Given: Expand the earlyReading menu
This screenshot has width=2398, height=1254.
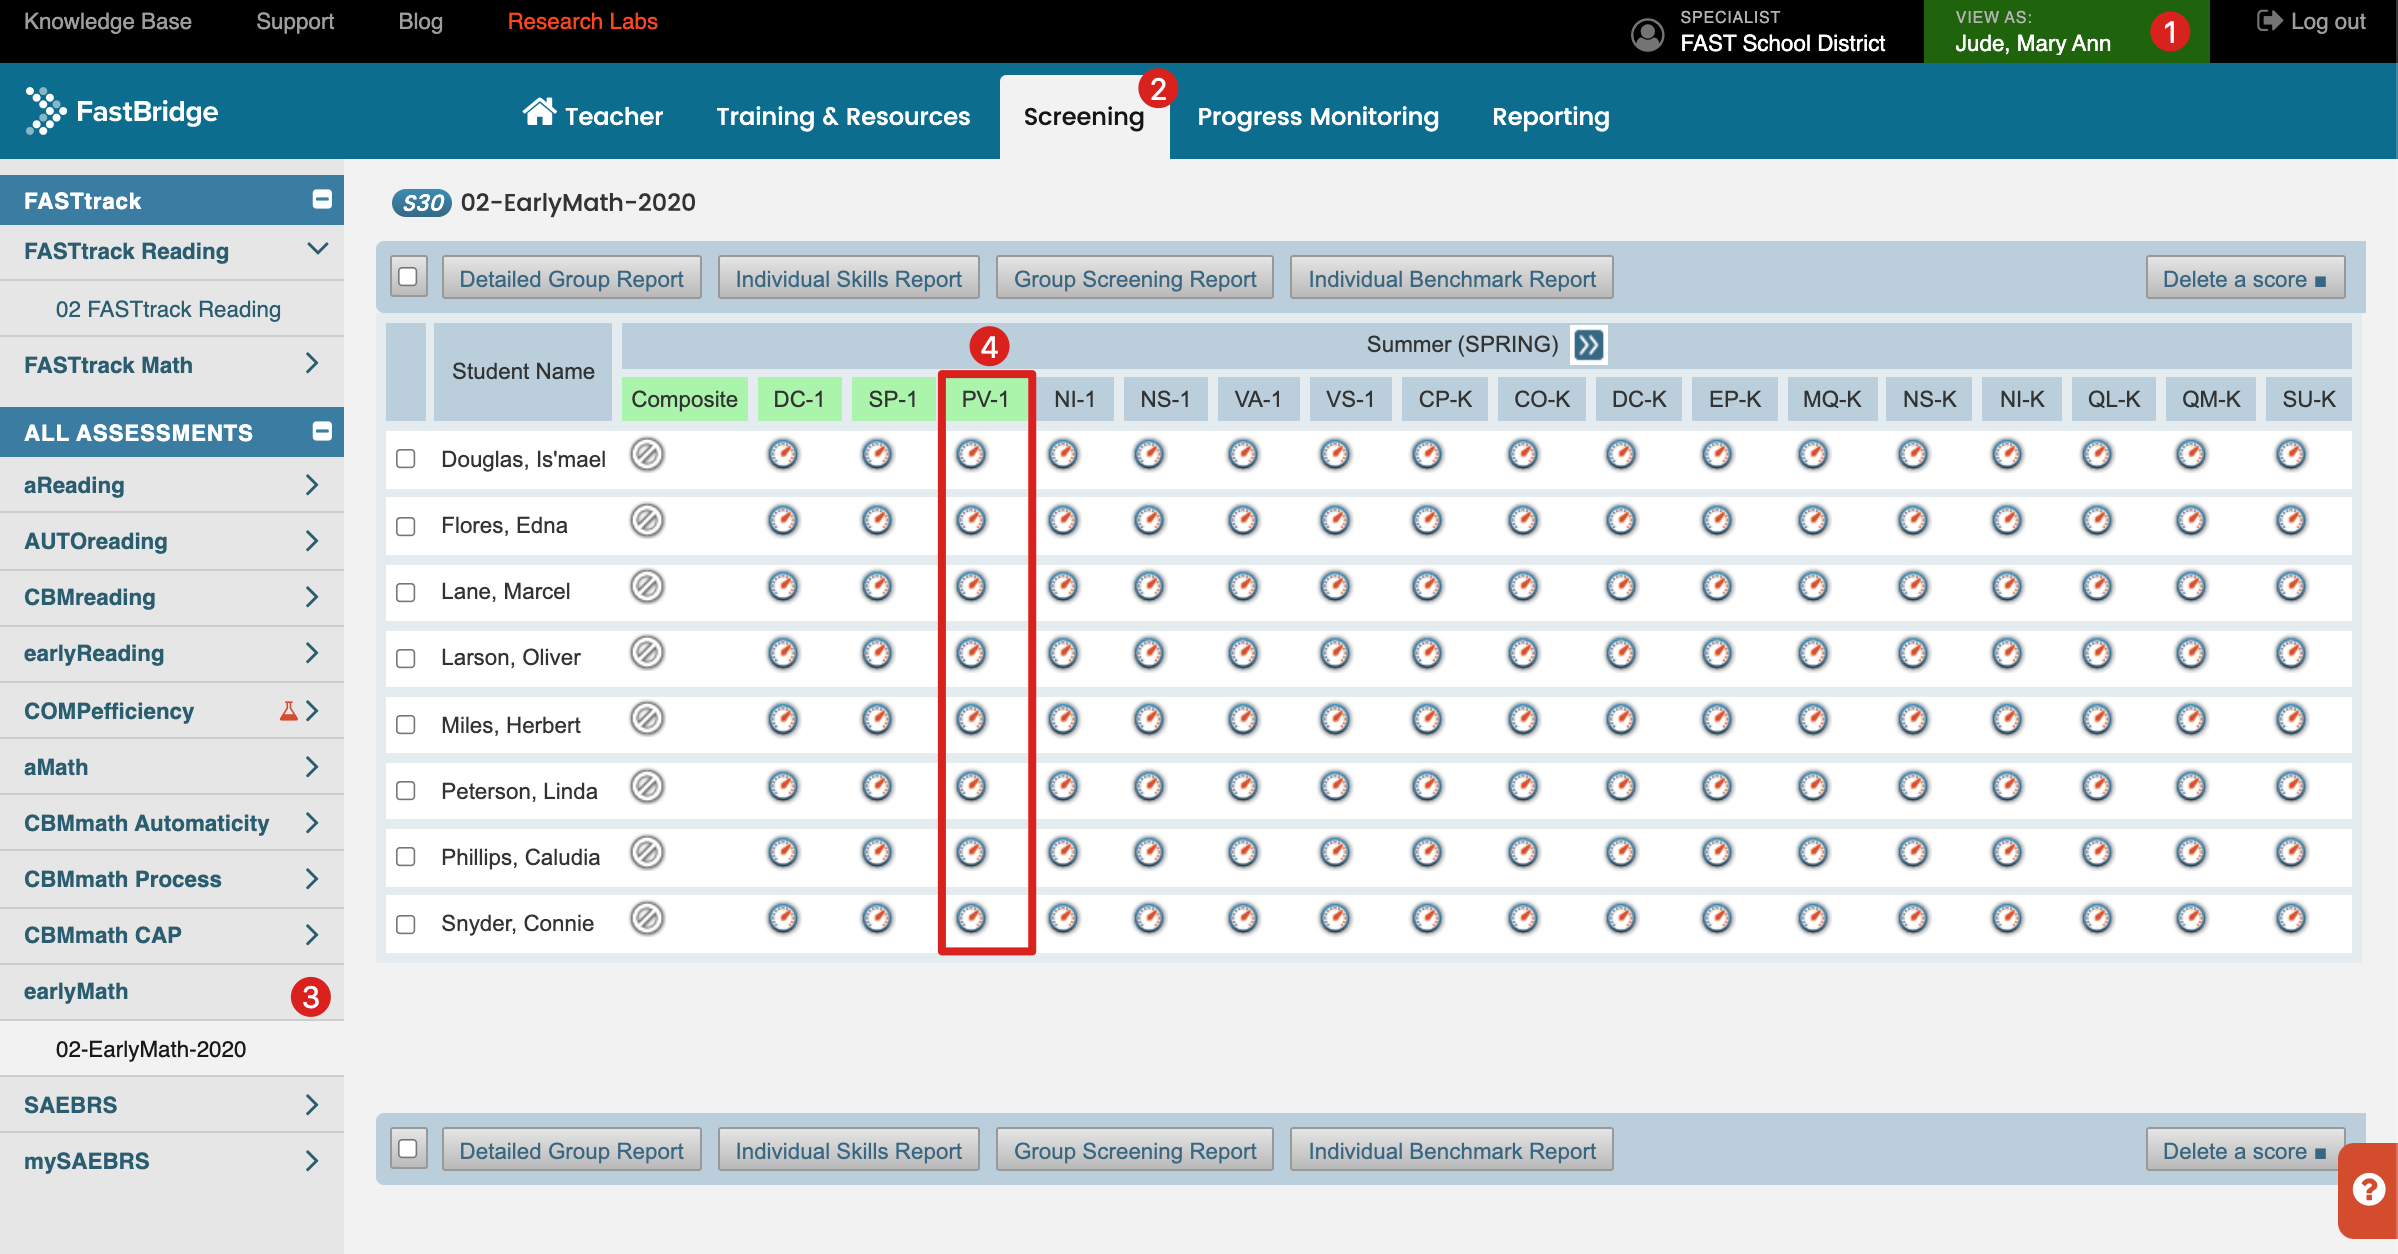Looking at the screenshot, I should pyautogui.click(x=312, y=653).
